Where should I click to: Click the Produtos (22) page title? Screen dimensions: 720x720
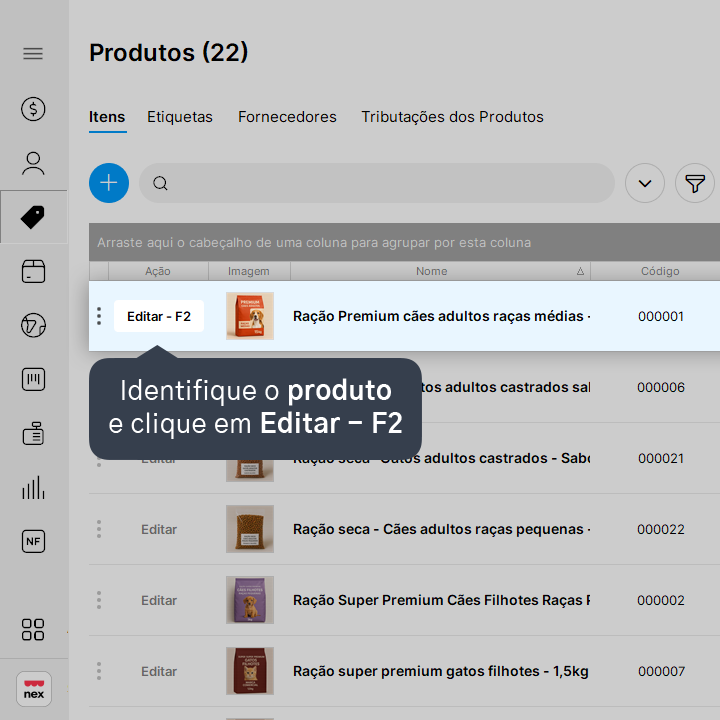click(x=169, y=53)
